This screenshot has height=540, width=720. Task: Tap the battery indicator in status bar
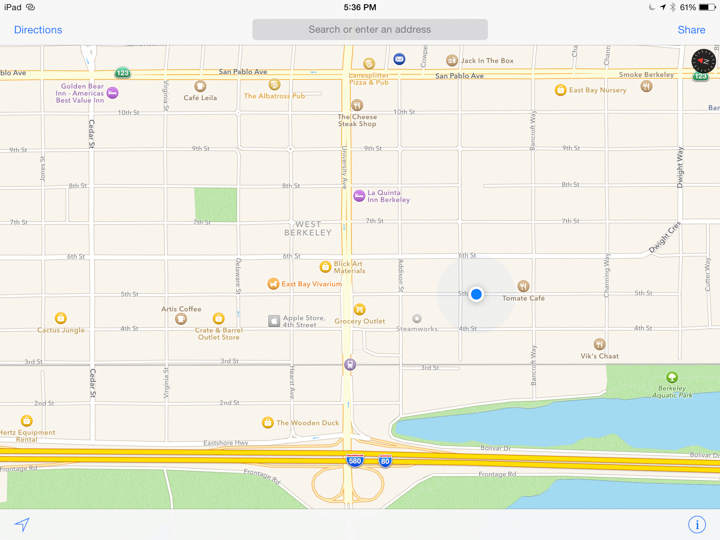click(707, 7)
